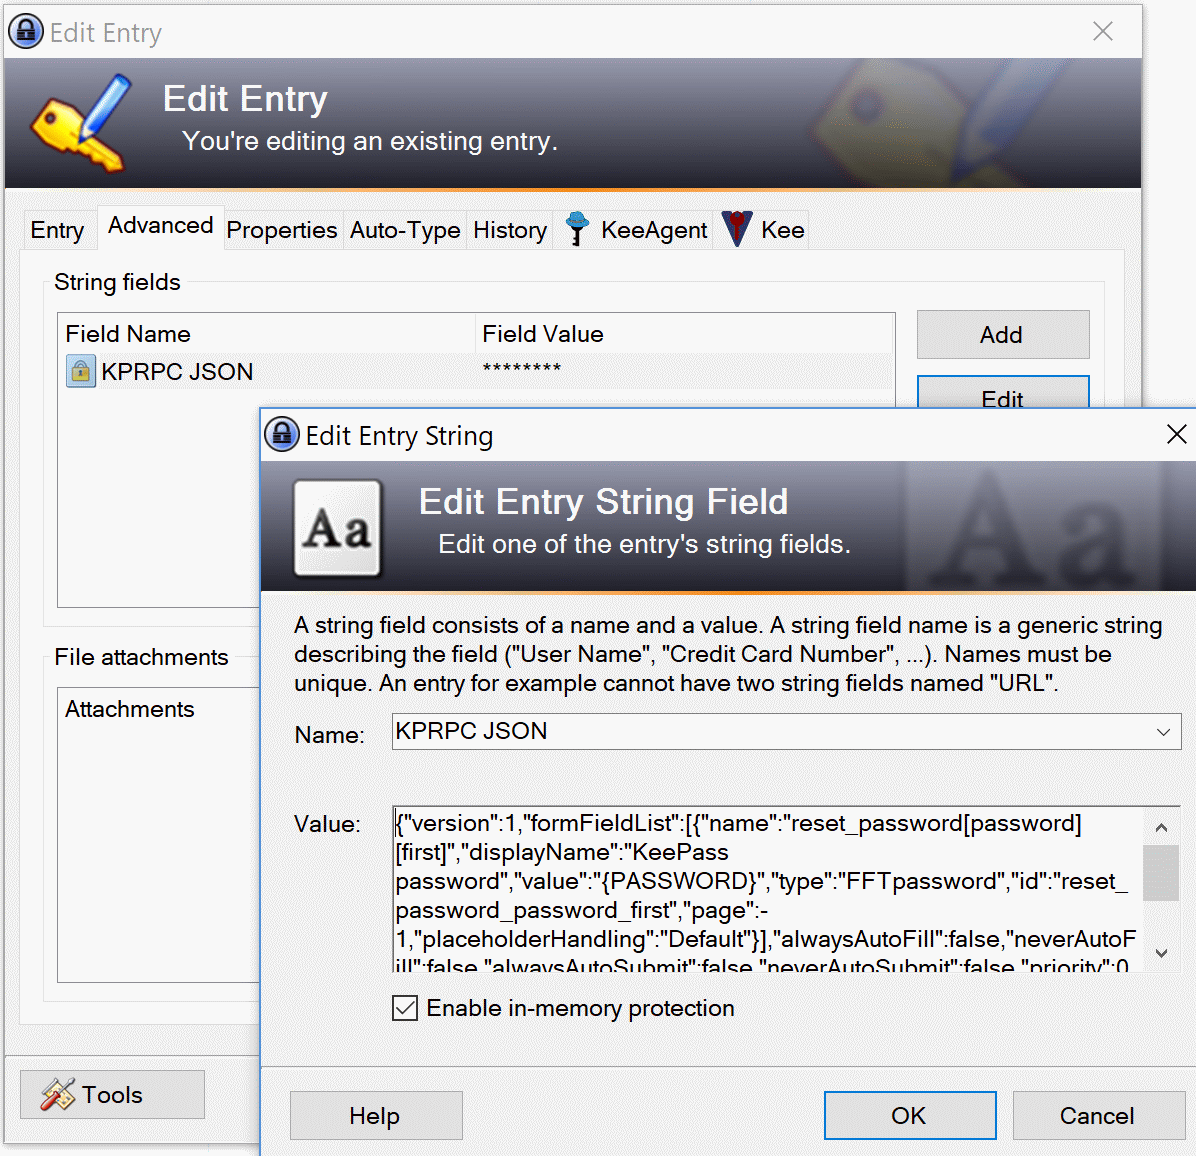The height and width of the screenshot is (1156, 1196).
Task: Click the Value box scroll up arrow
Action: (x=1162, y=827)
